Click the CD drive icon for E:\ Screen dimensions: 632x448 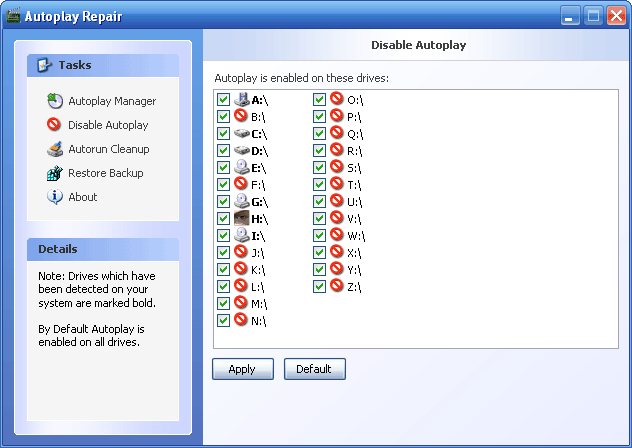pos(242,167)
